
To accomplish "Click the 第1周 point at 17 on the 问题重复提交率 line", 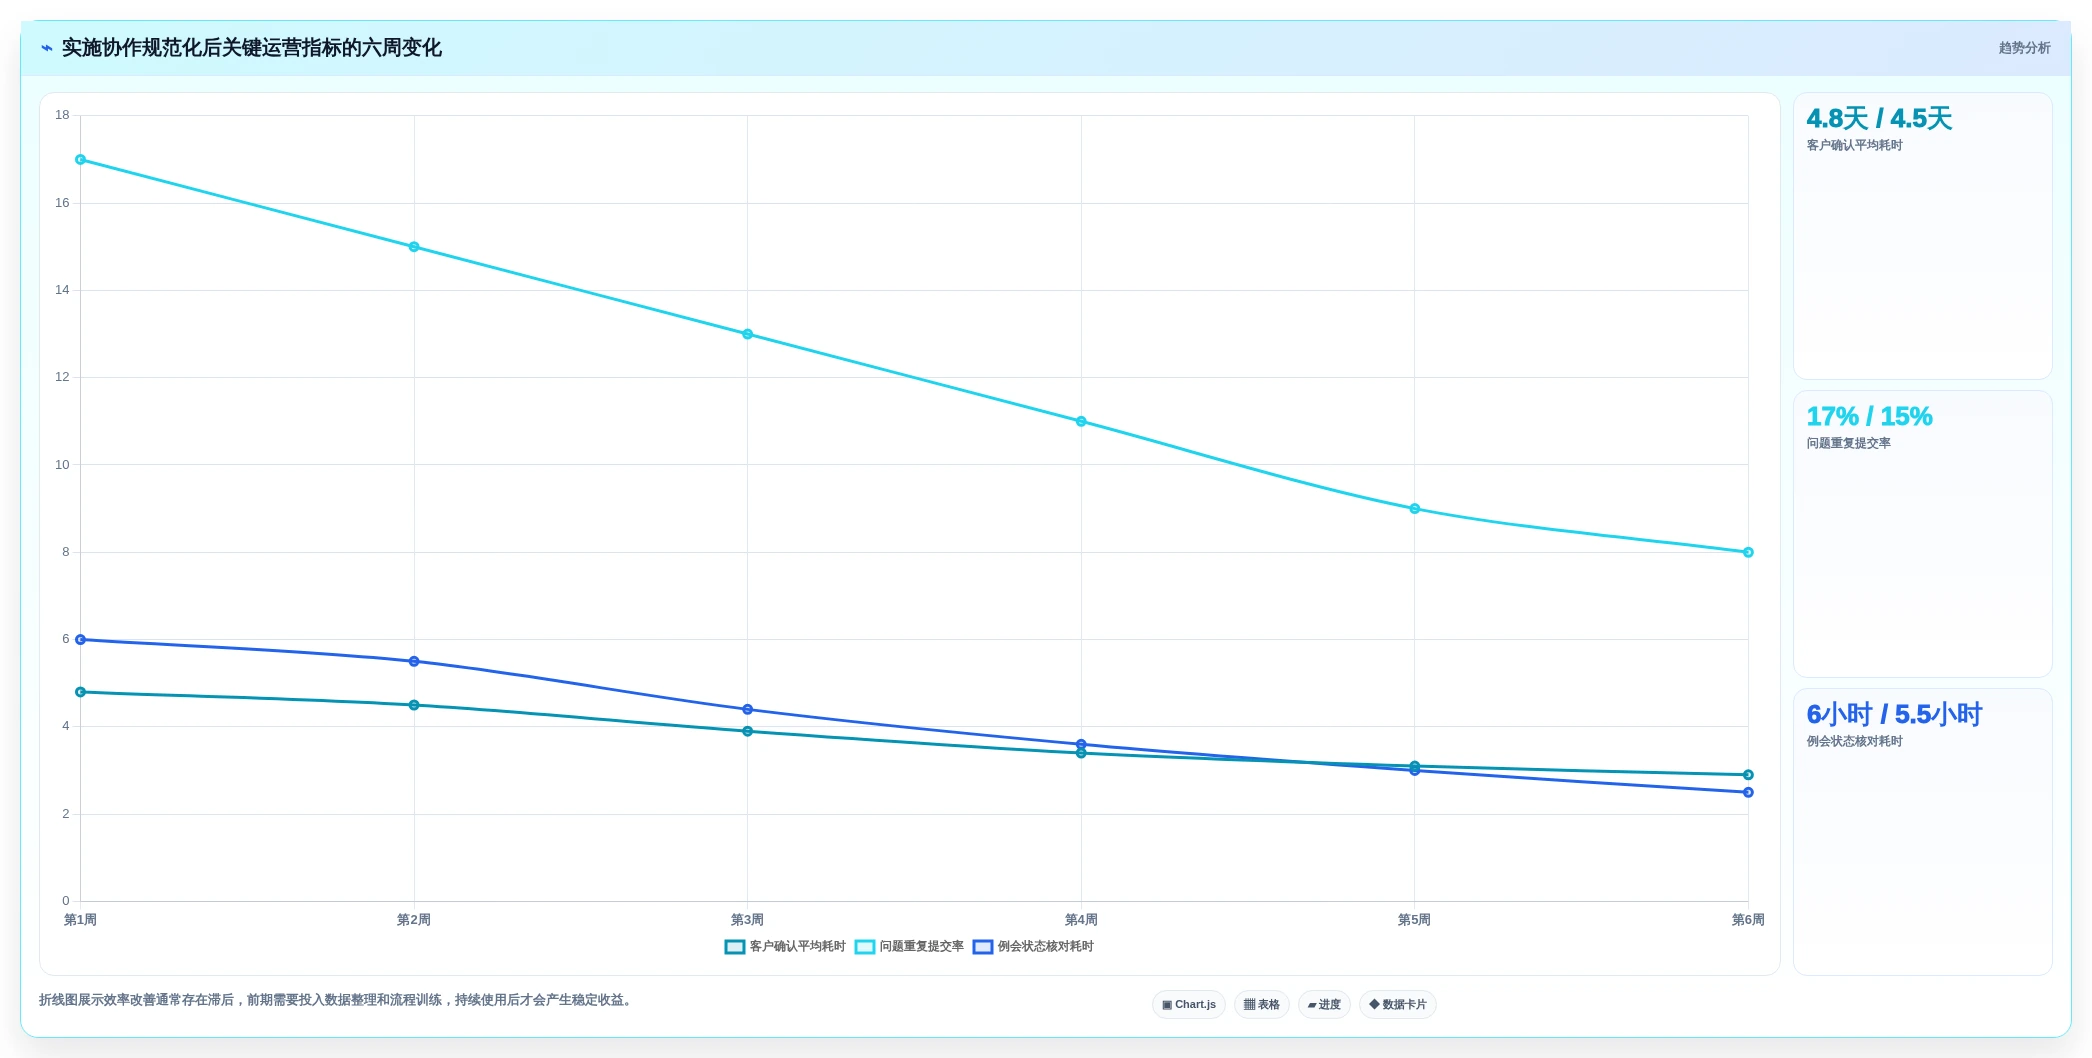I will (81, 160).
